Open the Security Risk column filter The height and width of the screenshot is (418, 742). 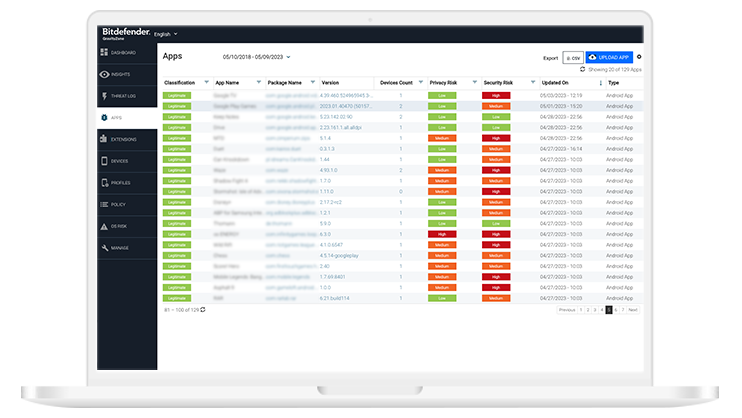pos(530,82)
